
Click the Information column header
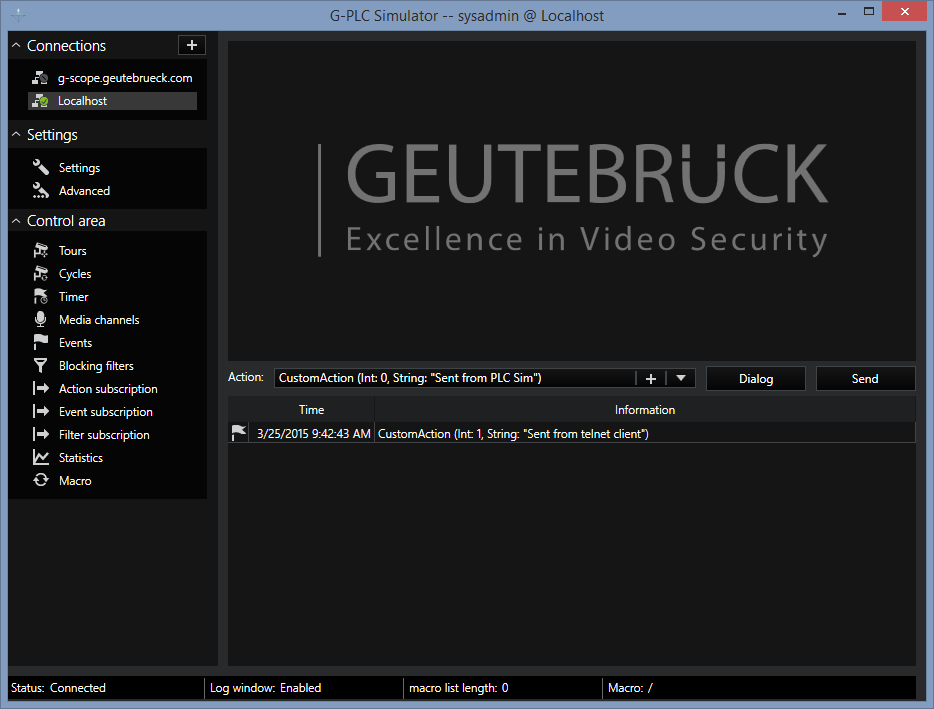click(x=645, y=410)
